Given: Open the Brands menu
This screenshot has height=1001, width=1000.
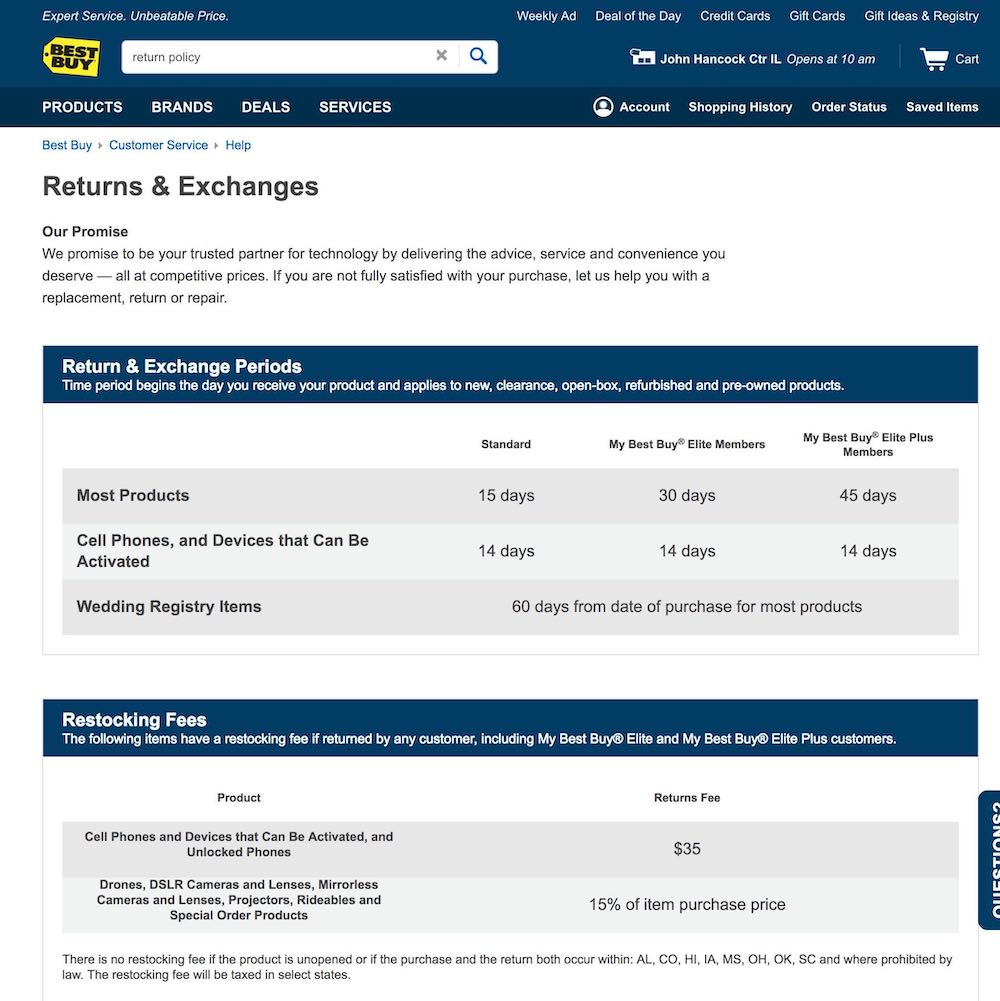Looking at the screenshot, I should point(182,107).
